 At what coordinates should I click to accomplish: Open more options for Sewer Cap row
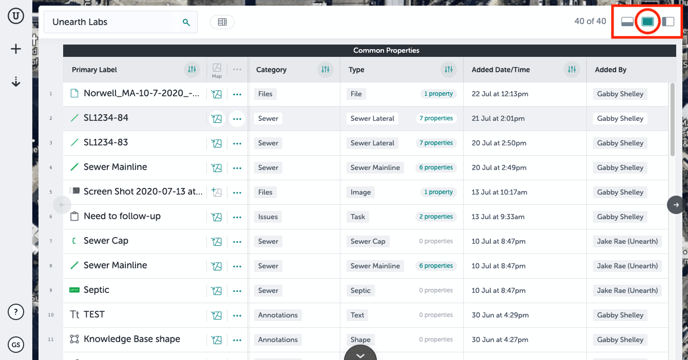(237, 242)
